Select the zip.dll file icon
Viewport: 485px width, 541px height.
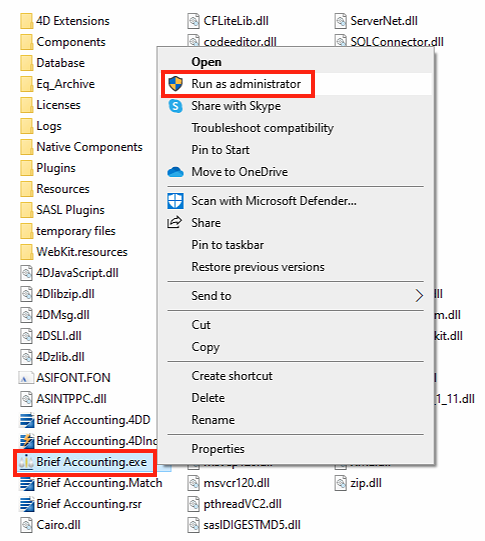click(x=340, y=483)
